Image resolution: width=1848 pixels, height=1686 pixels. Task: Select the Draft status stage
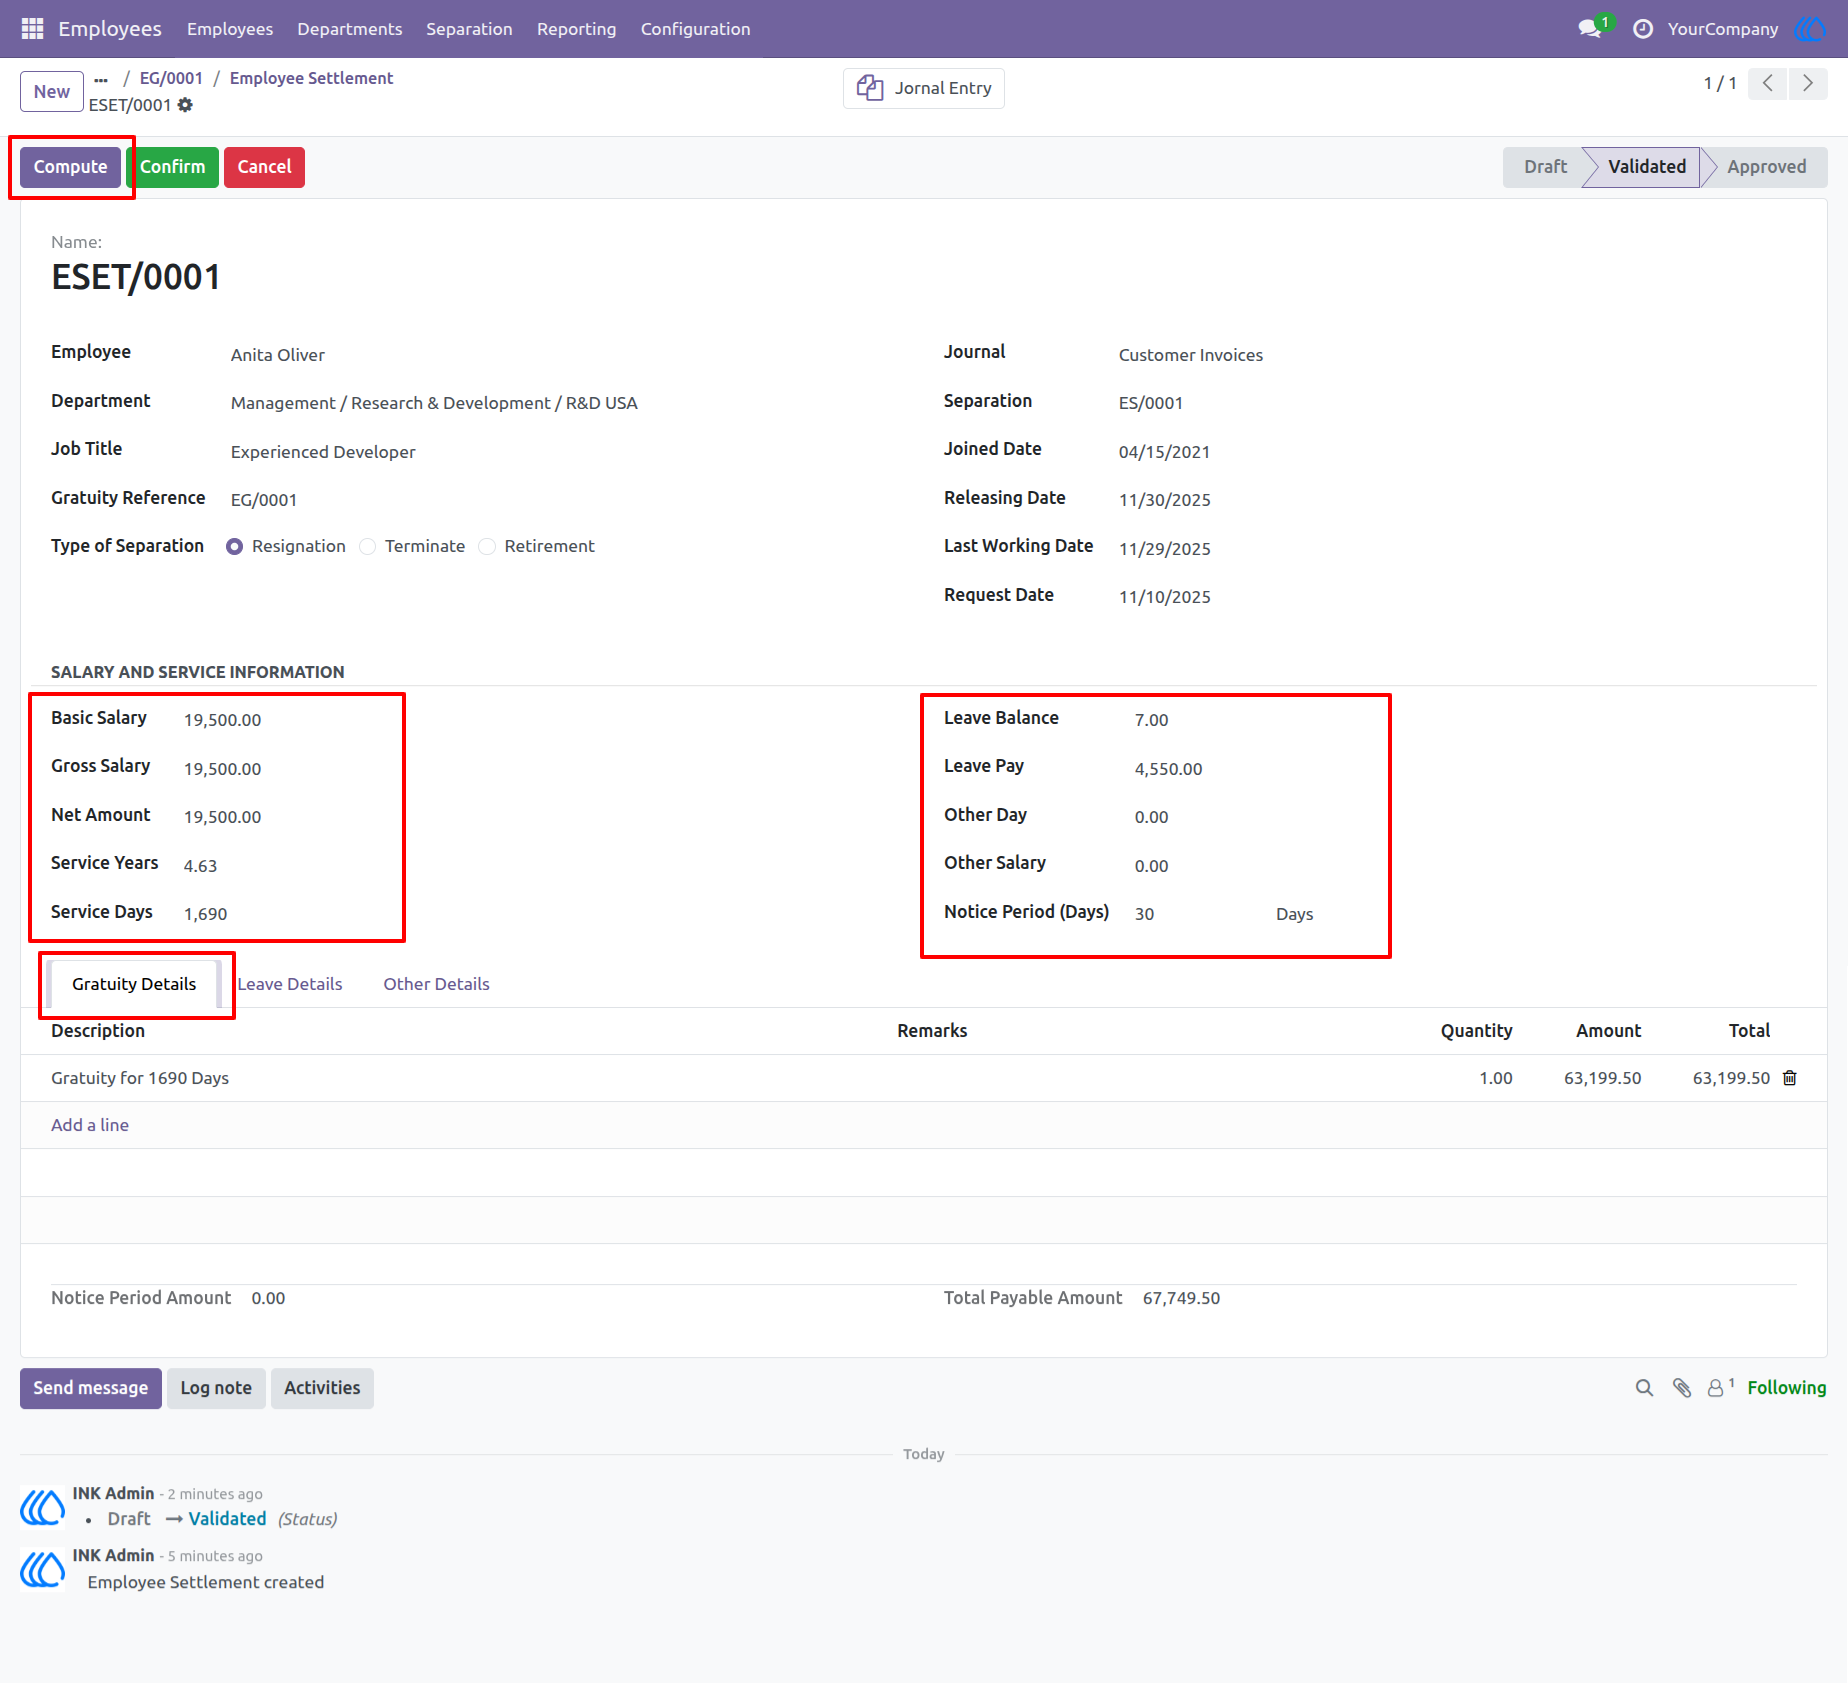[1545, 167]
